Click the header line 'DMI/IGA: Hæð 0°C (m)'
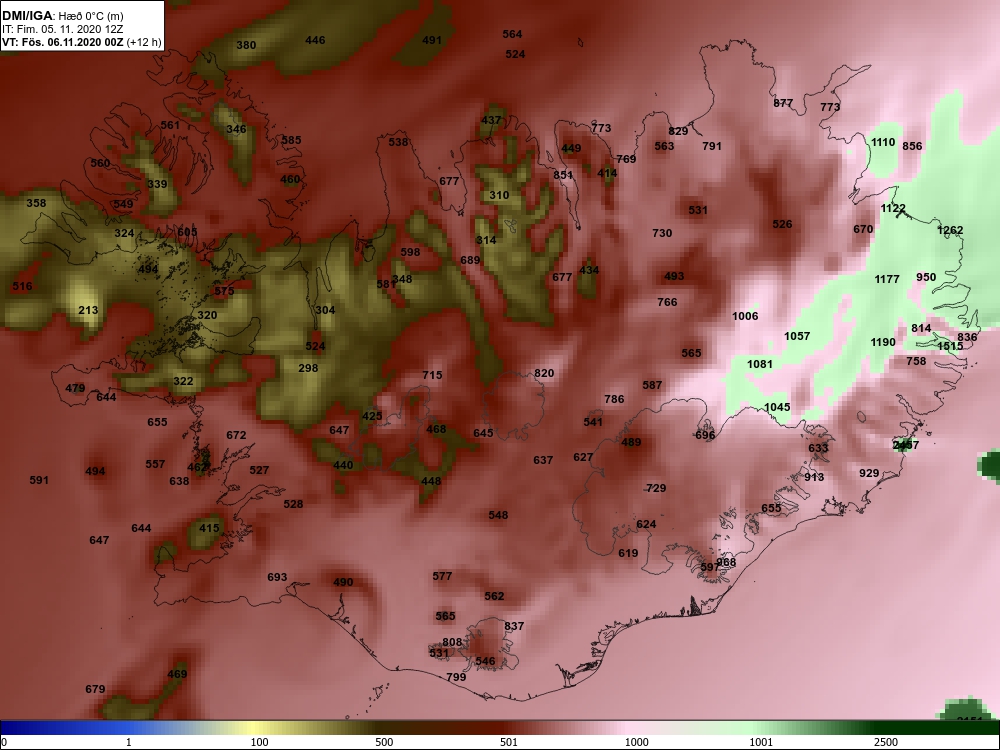The height and width of the screenshot is (750, 1000). point(64,15)
